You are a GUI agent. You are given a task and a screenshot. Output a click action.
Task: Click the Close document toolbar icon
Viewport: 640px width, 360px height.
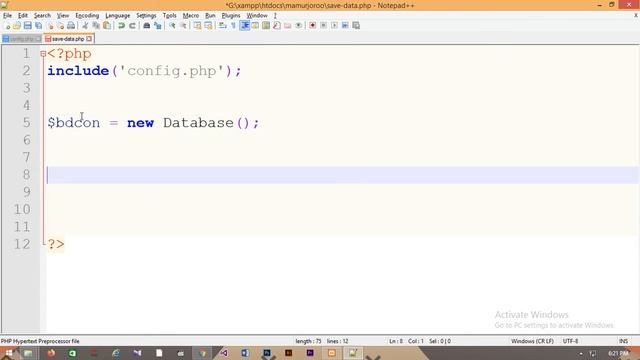[50, 26]
